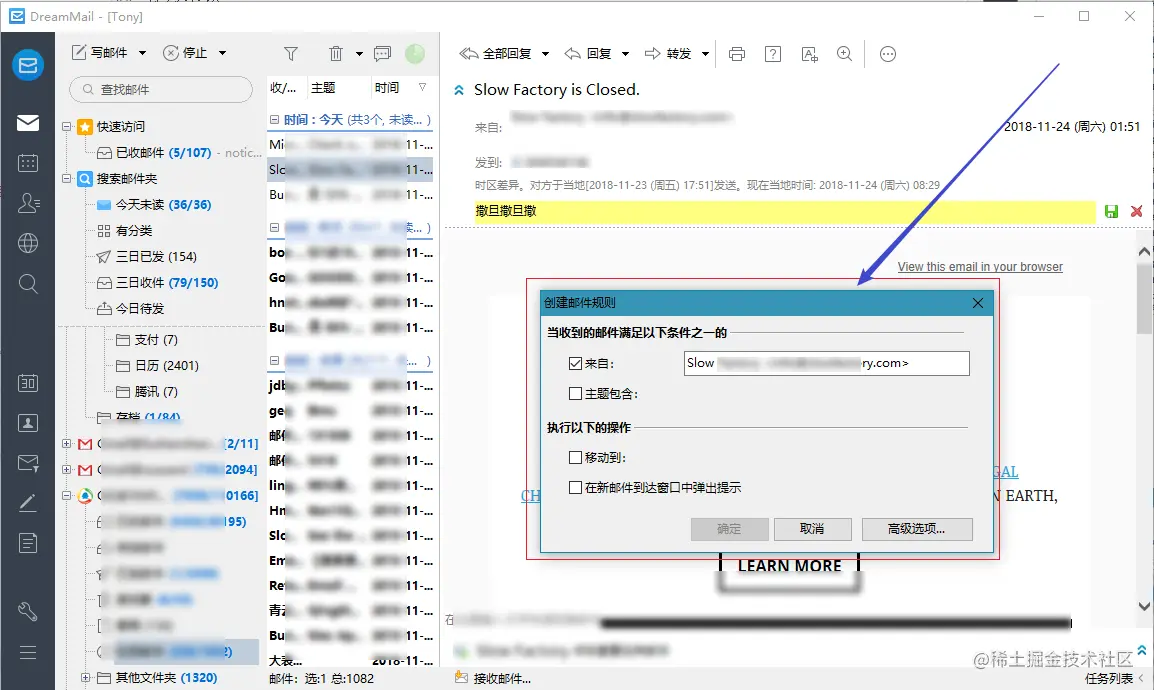Click the zoom magnifier icon in toolbar

click(845, 54)
